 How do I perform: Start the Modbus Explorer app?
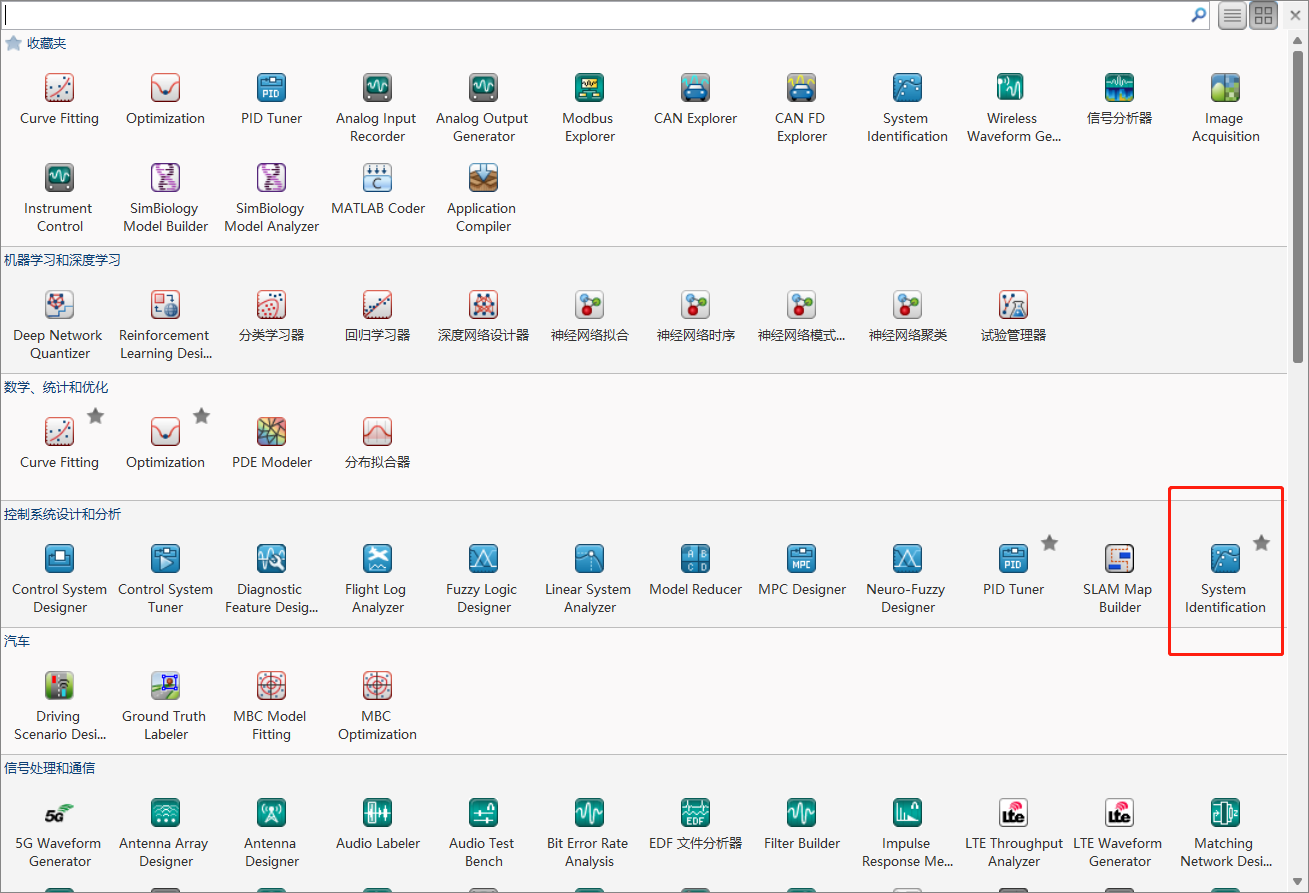pyautogui.click(x=590, y=109)
